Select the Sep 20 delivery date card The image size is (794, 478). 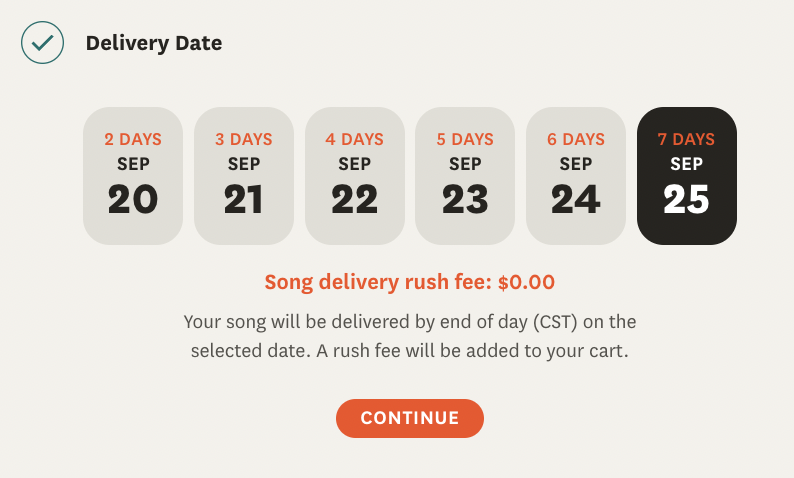tap(133, 176)
